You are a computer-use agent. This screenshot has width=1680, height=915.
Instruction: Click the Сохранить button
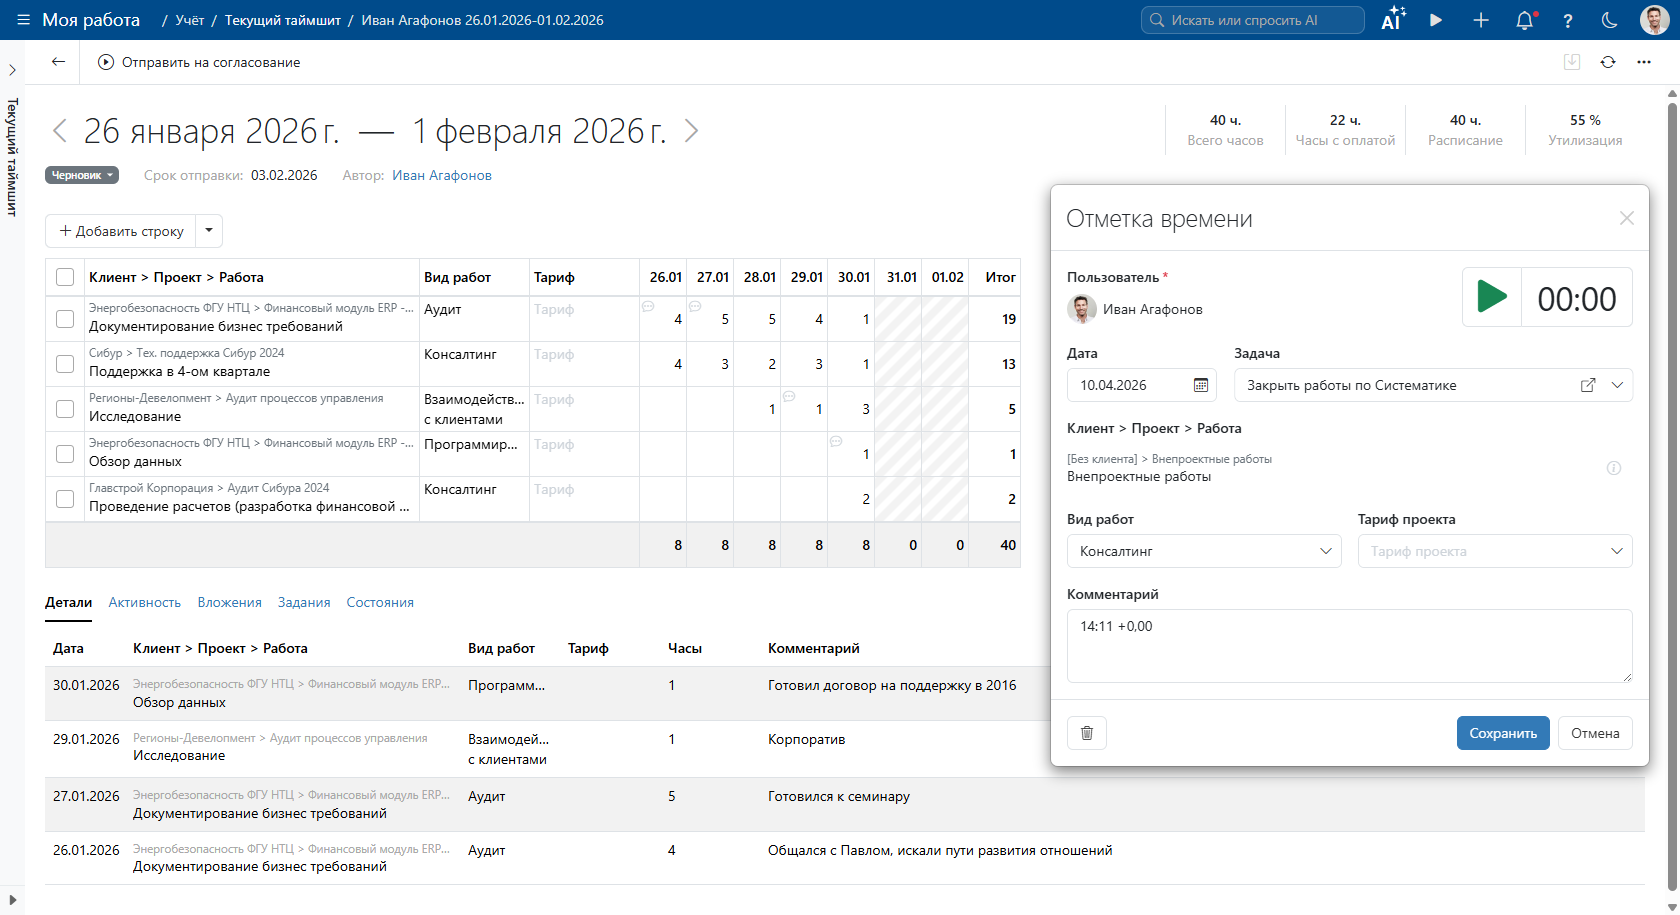[1503, 733]
